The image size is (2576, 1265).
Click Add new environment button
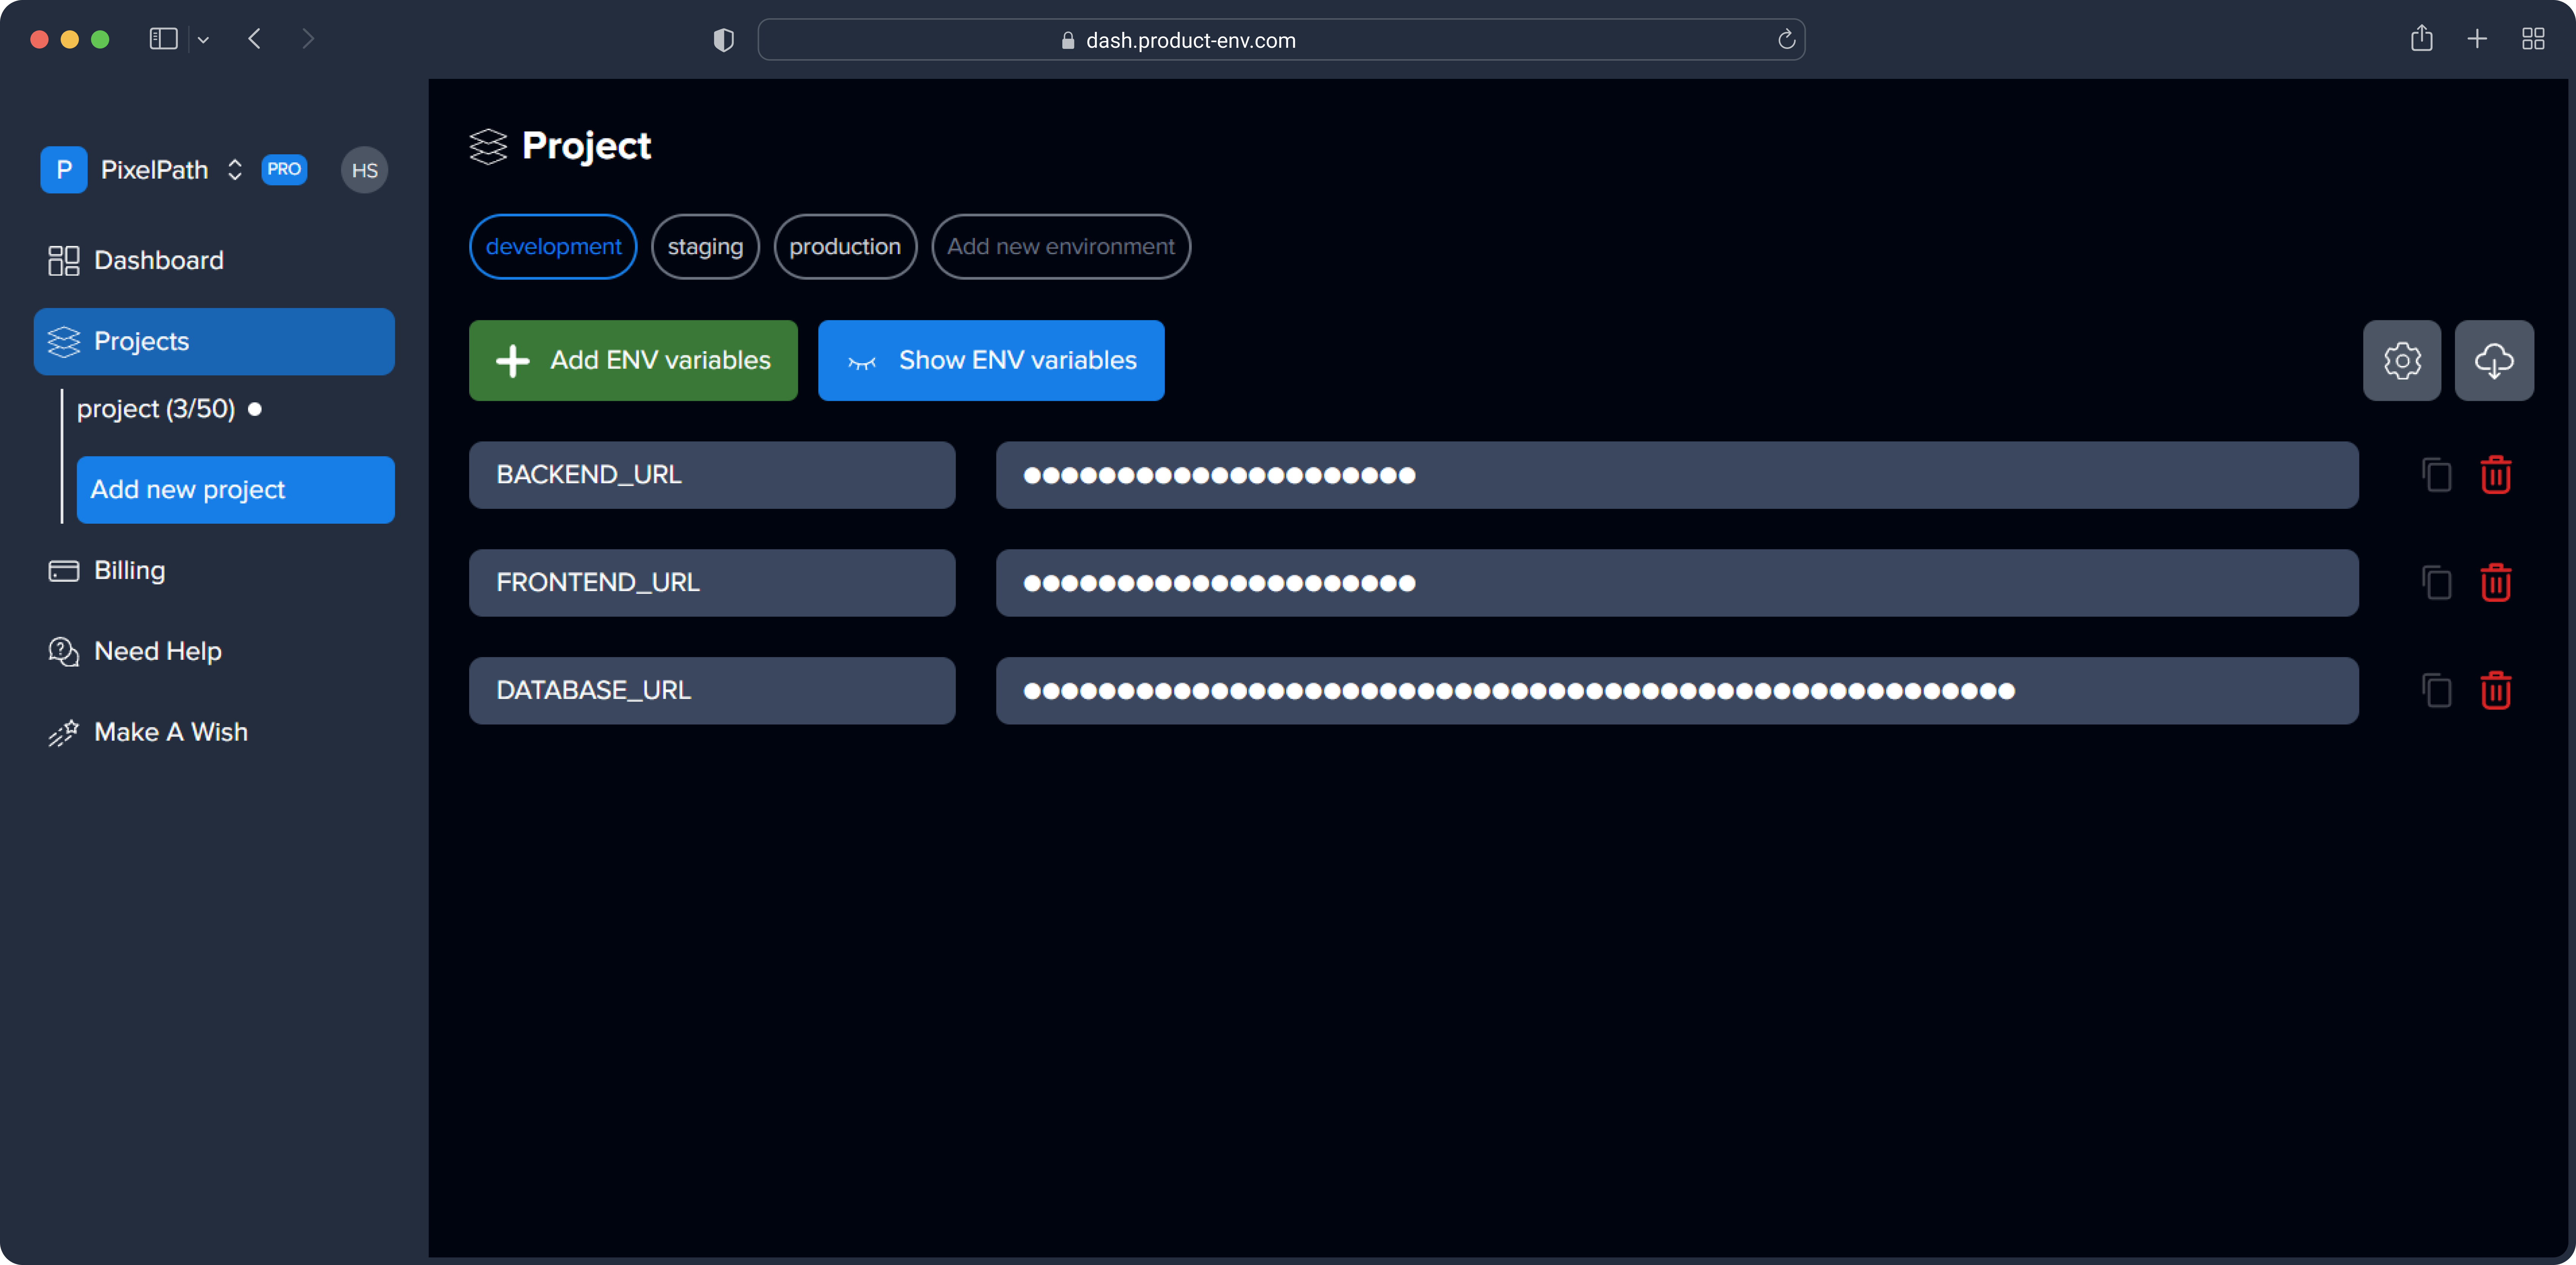pos(1060,247)
